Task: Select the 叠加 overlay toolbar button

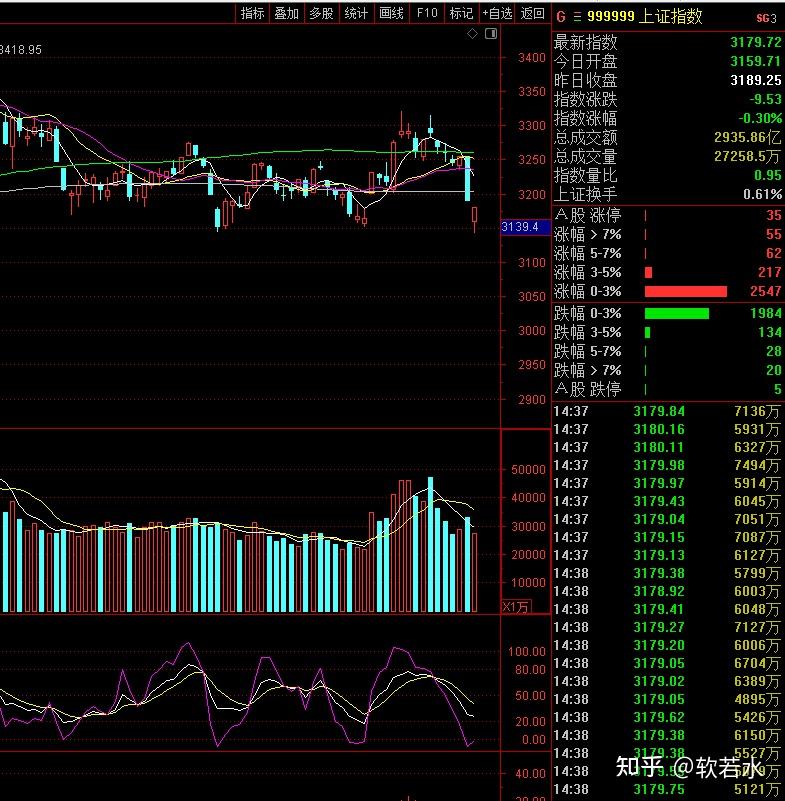Action: pos(286,13)
